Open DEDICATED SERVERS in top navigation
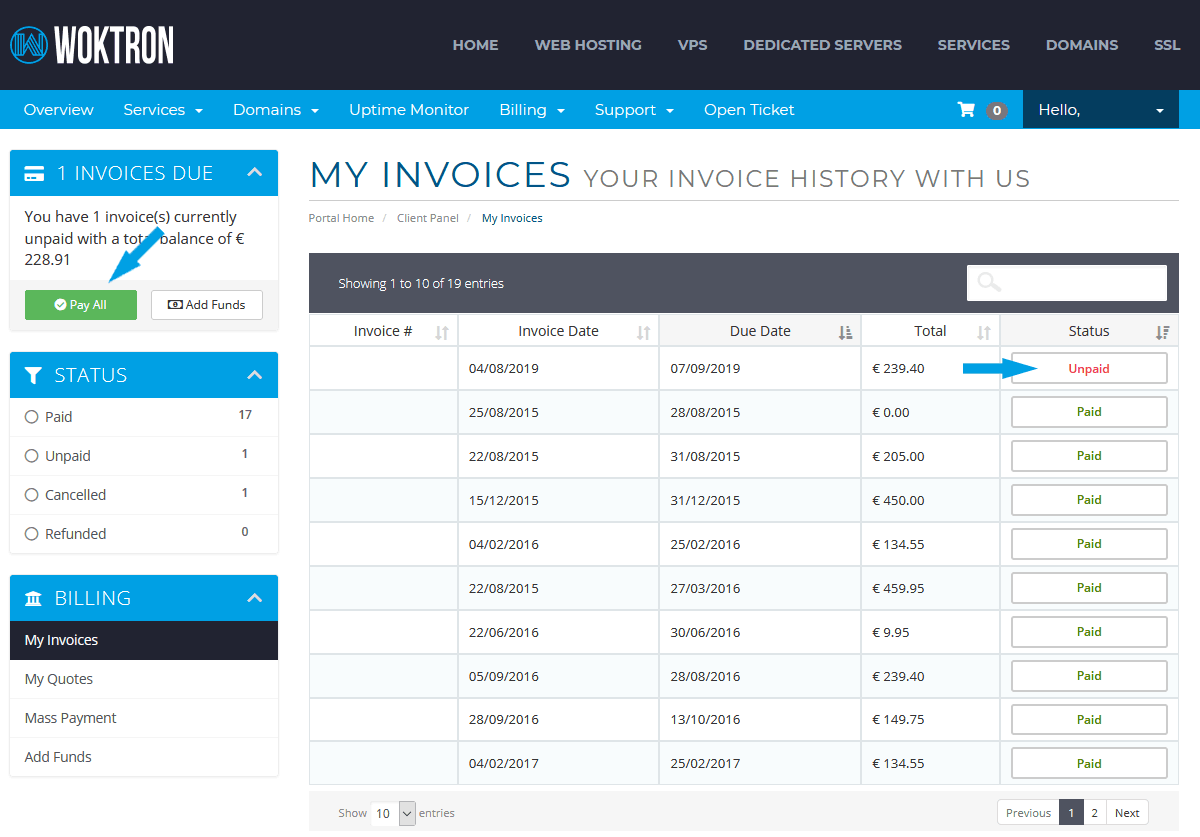Viewport: 1200px width, 837px height. tap(822, 45)
